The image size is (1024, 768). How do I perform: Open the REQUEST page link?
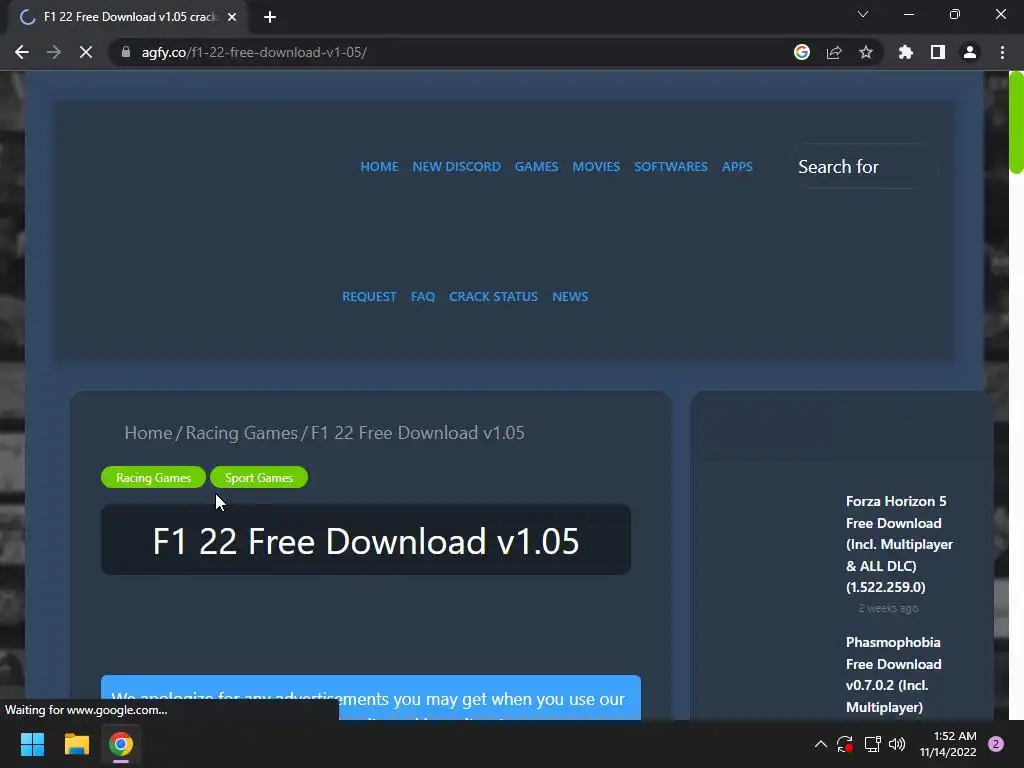coord(369,296)
